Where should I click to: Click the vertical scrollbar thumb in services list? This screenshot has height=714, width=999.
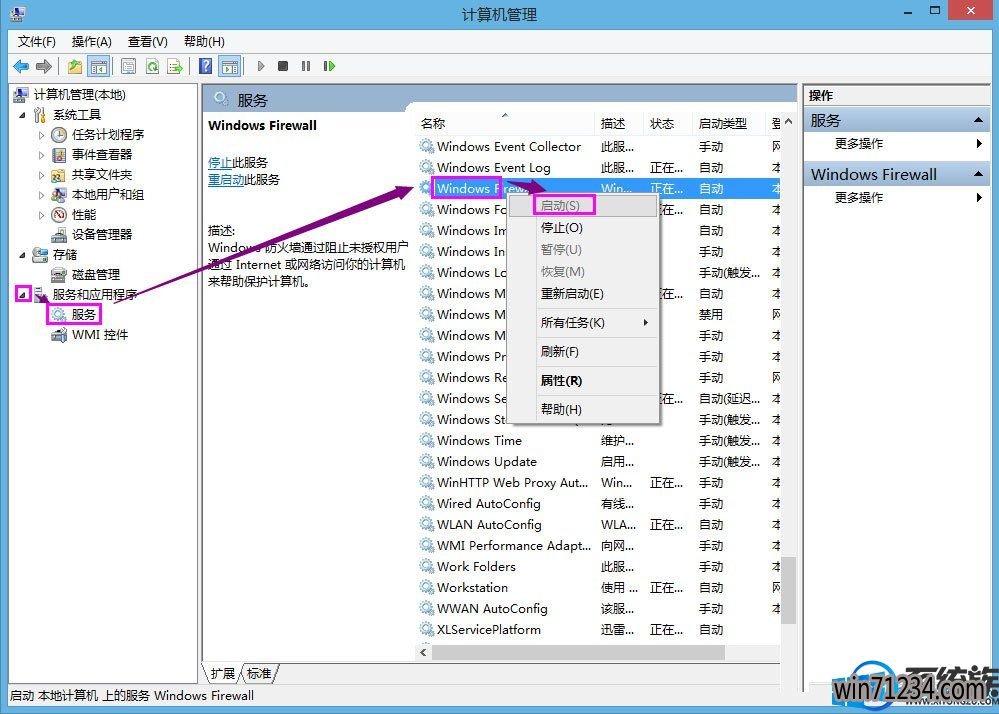788,590
